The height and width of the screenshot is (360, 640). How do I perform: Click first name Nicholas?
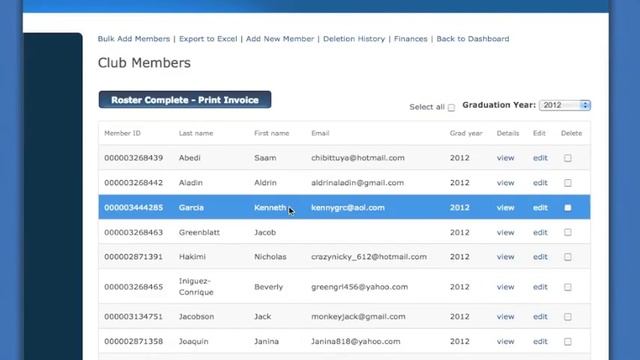point(270,257)
